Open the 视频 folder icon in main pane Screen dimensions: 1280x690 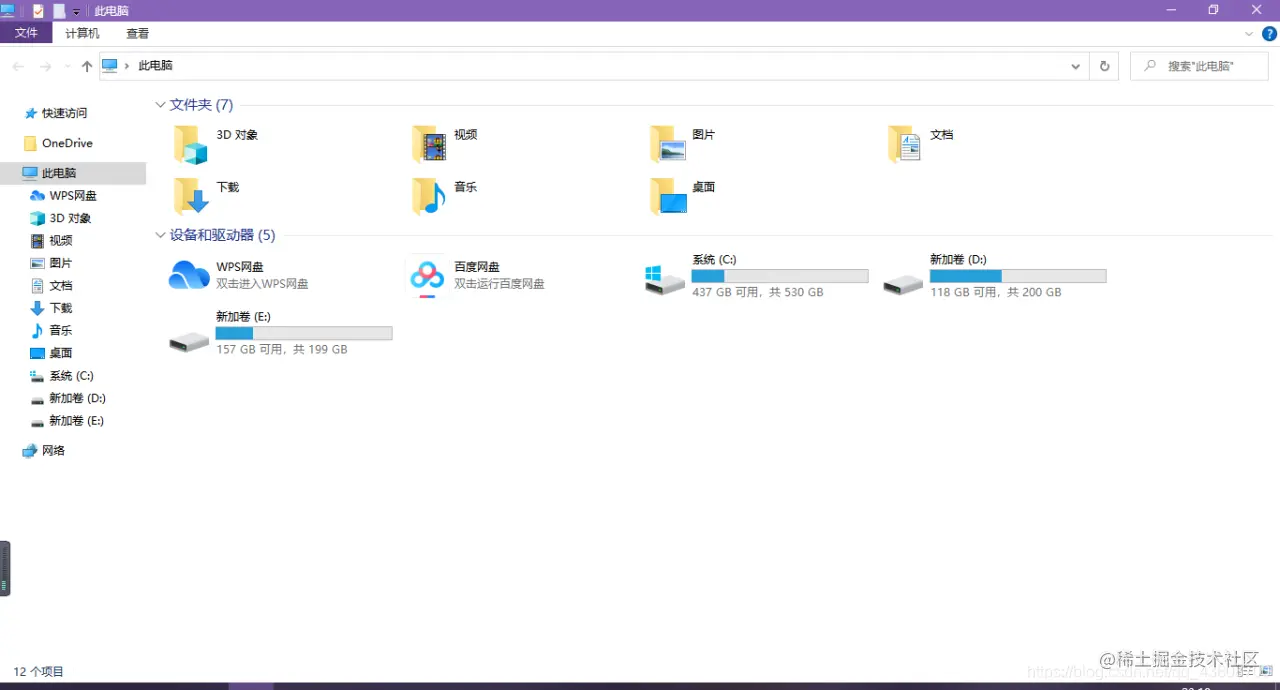429,144
